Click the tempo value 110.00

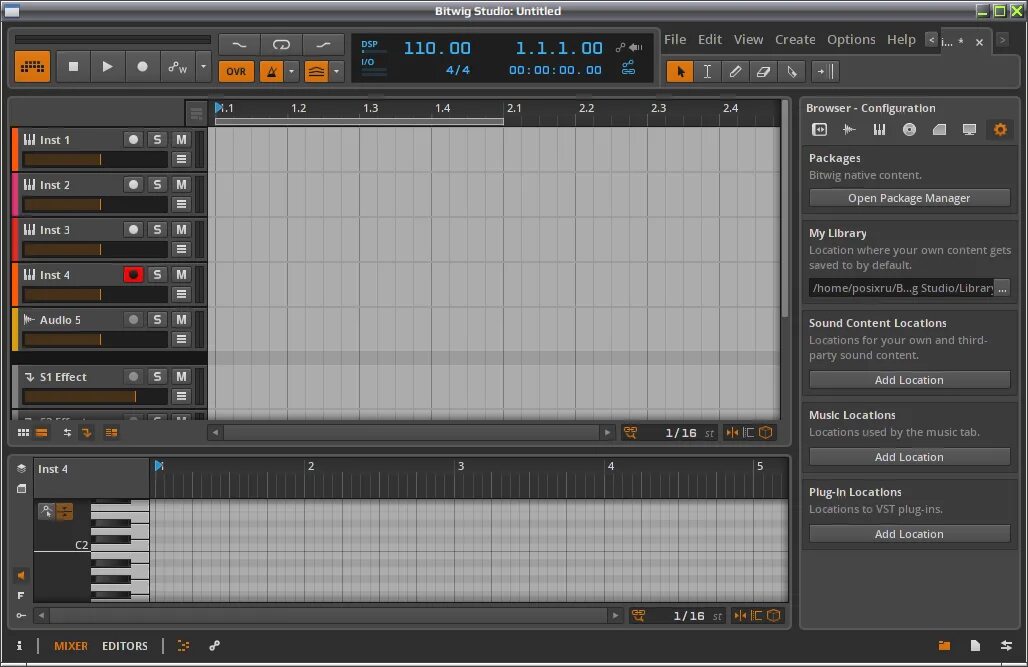437,48
